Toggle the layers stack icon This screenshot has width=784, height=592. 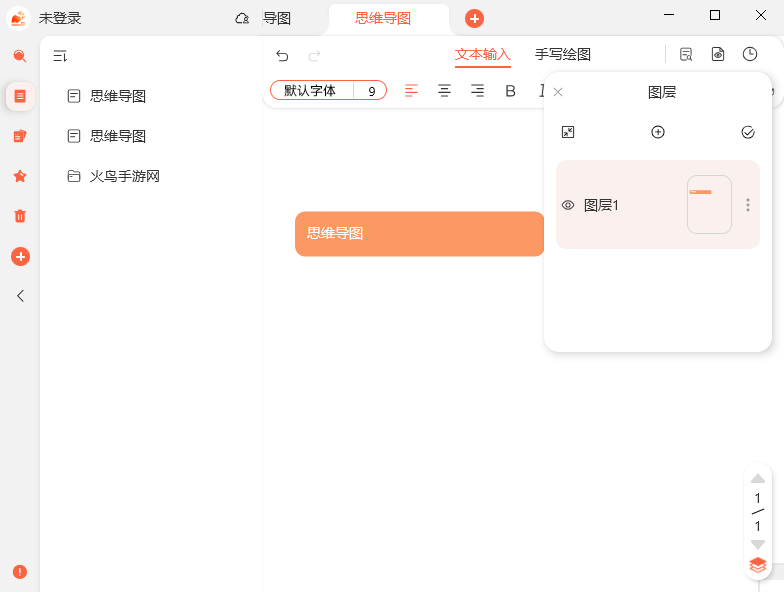[758, 565]
